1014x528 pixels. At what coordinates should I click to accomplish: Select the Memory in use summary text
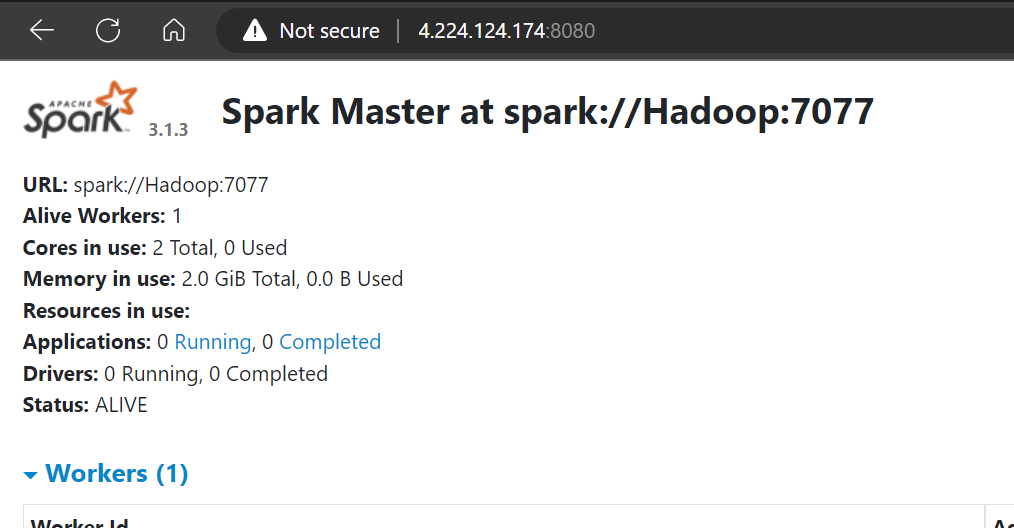coord(213,279)
